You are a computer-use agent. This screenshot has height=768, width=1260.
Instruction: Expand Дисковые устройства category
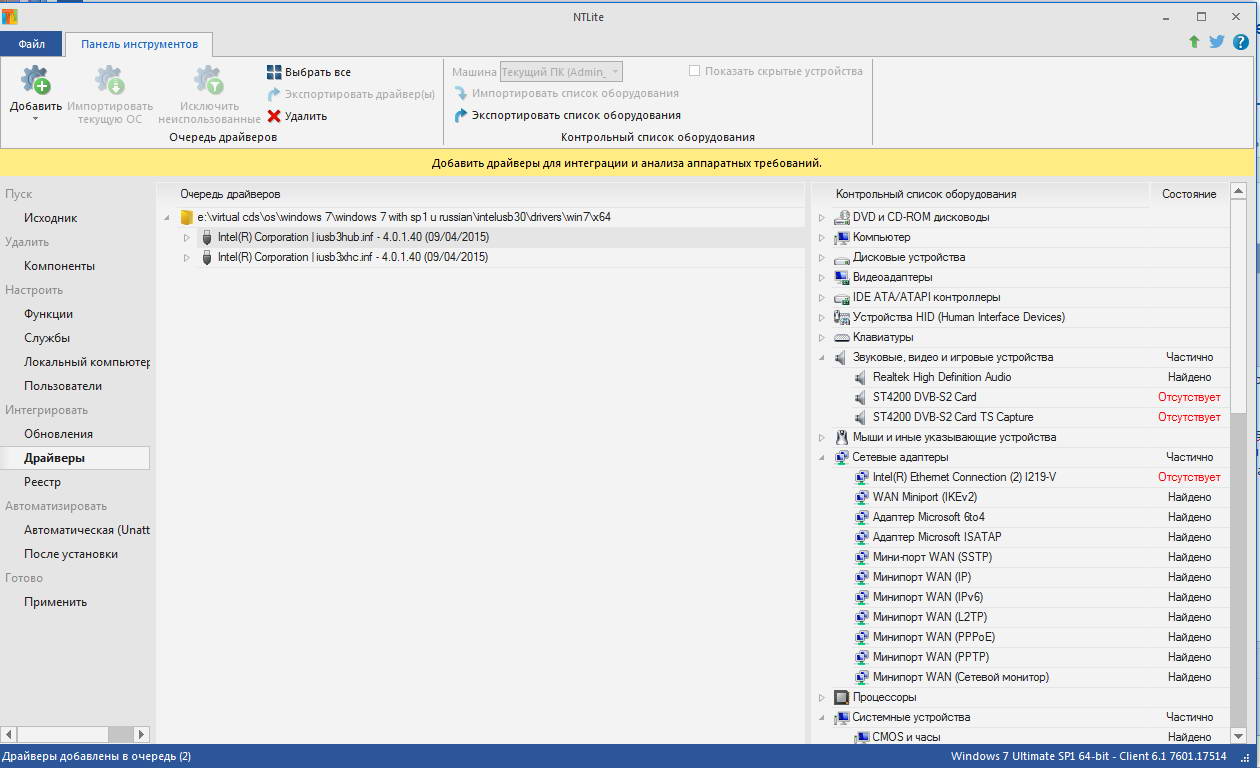[x=822, y=257]
